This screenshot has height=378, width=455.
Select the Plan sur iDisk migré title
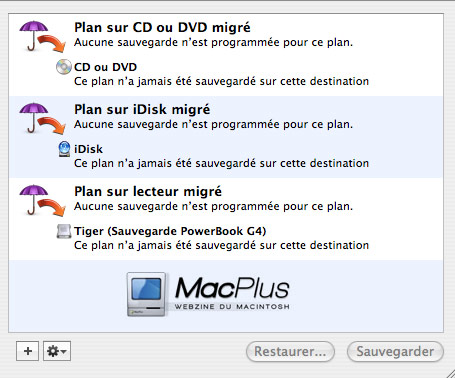pos(142,109)
